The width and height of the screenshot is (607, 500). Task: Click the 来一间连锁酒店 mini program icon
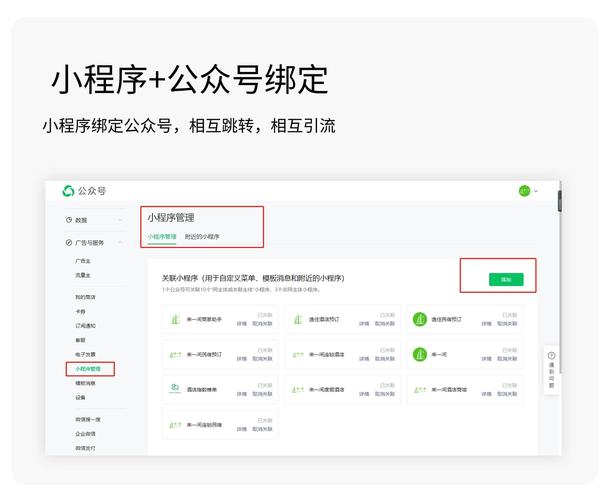pos(298,354)
